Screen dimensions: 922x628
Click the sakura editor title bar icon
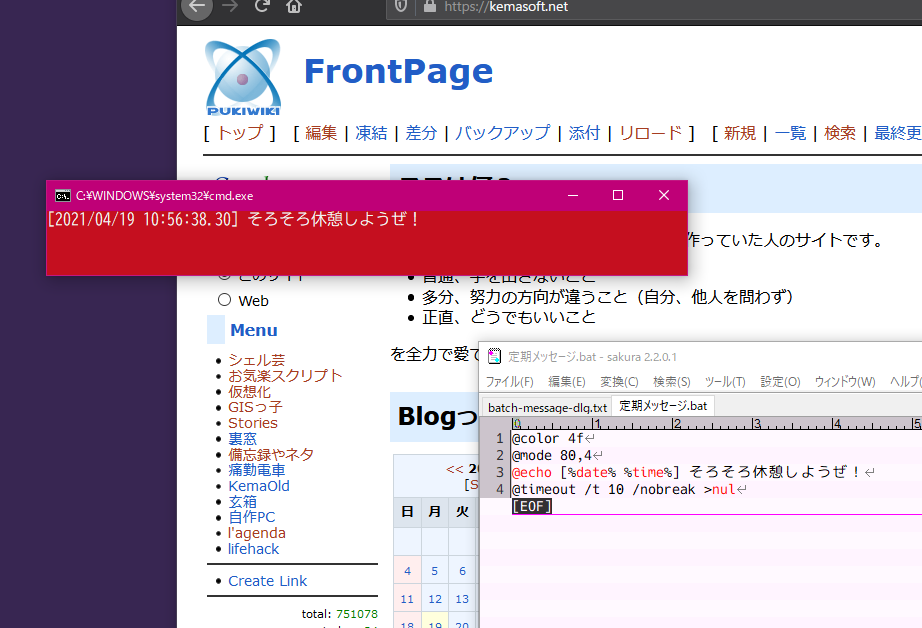click(x=494, y=356)
